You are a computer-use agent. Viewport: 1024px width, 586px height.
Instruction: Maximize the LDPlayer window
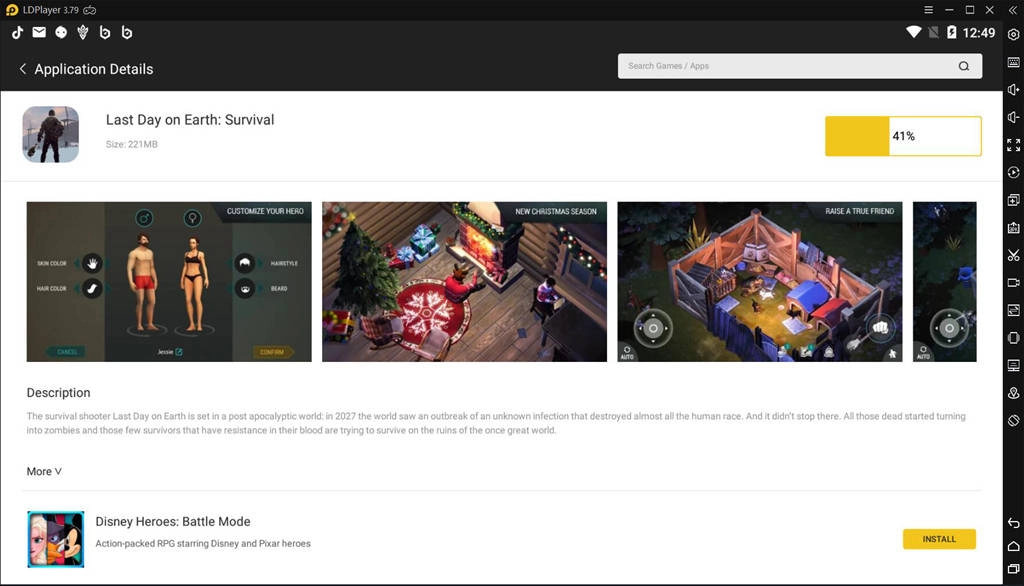[x=970, y=10]
